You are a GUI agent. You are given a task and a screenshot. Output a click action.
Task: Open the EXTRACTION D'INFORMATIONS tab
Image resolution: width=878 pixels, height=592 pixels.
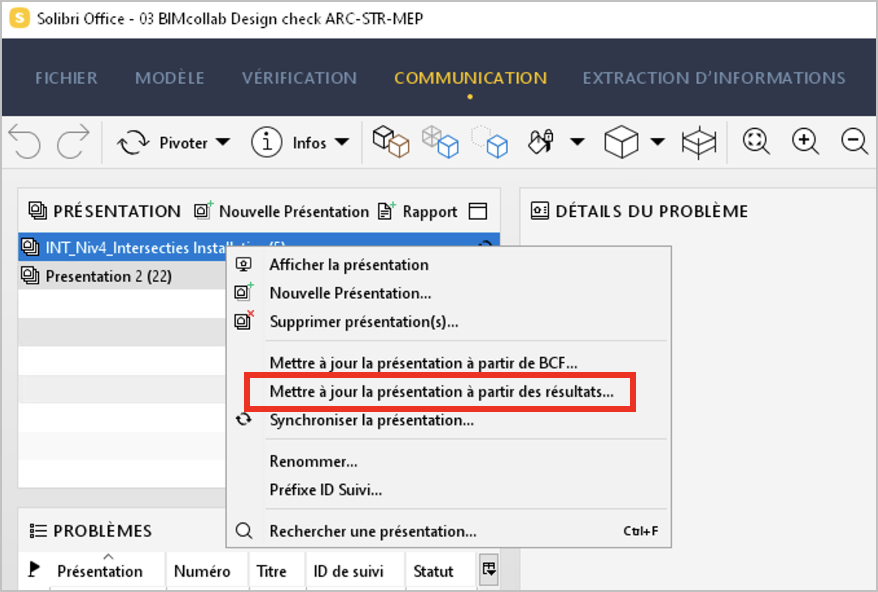714,78
